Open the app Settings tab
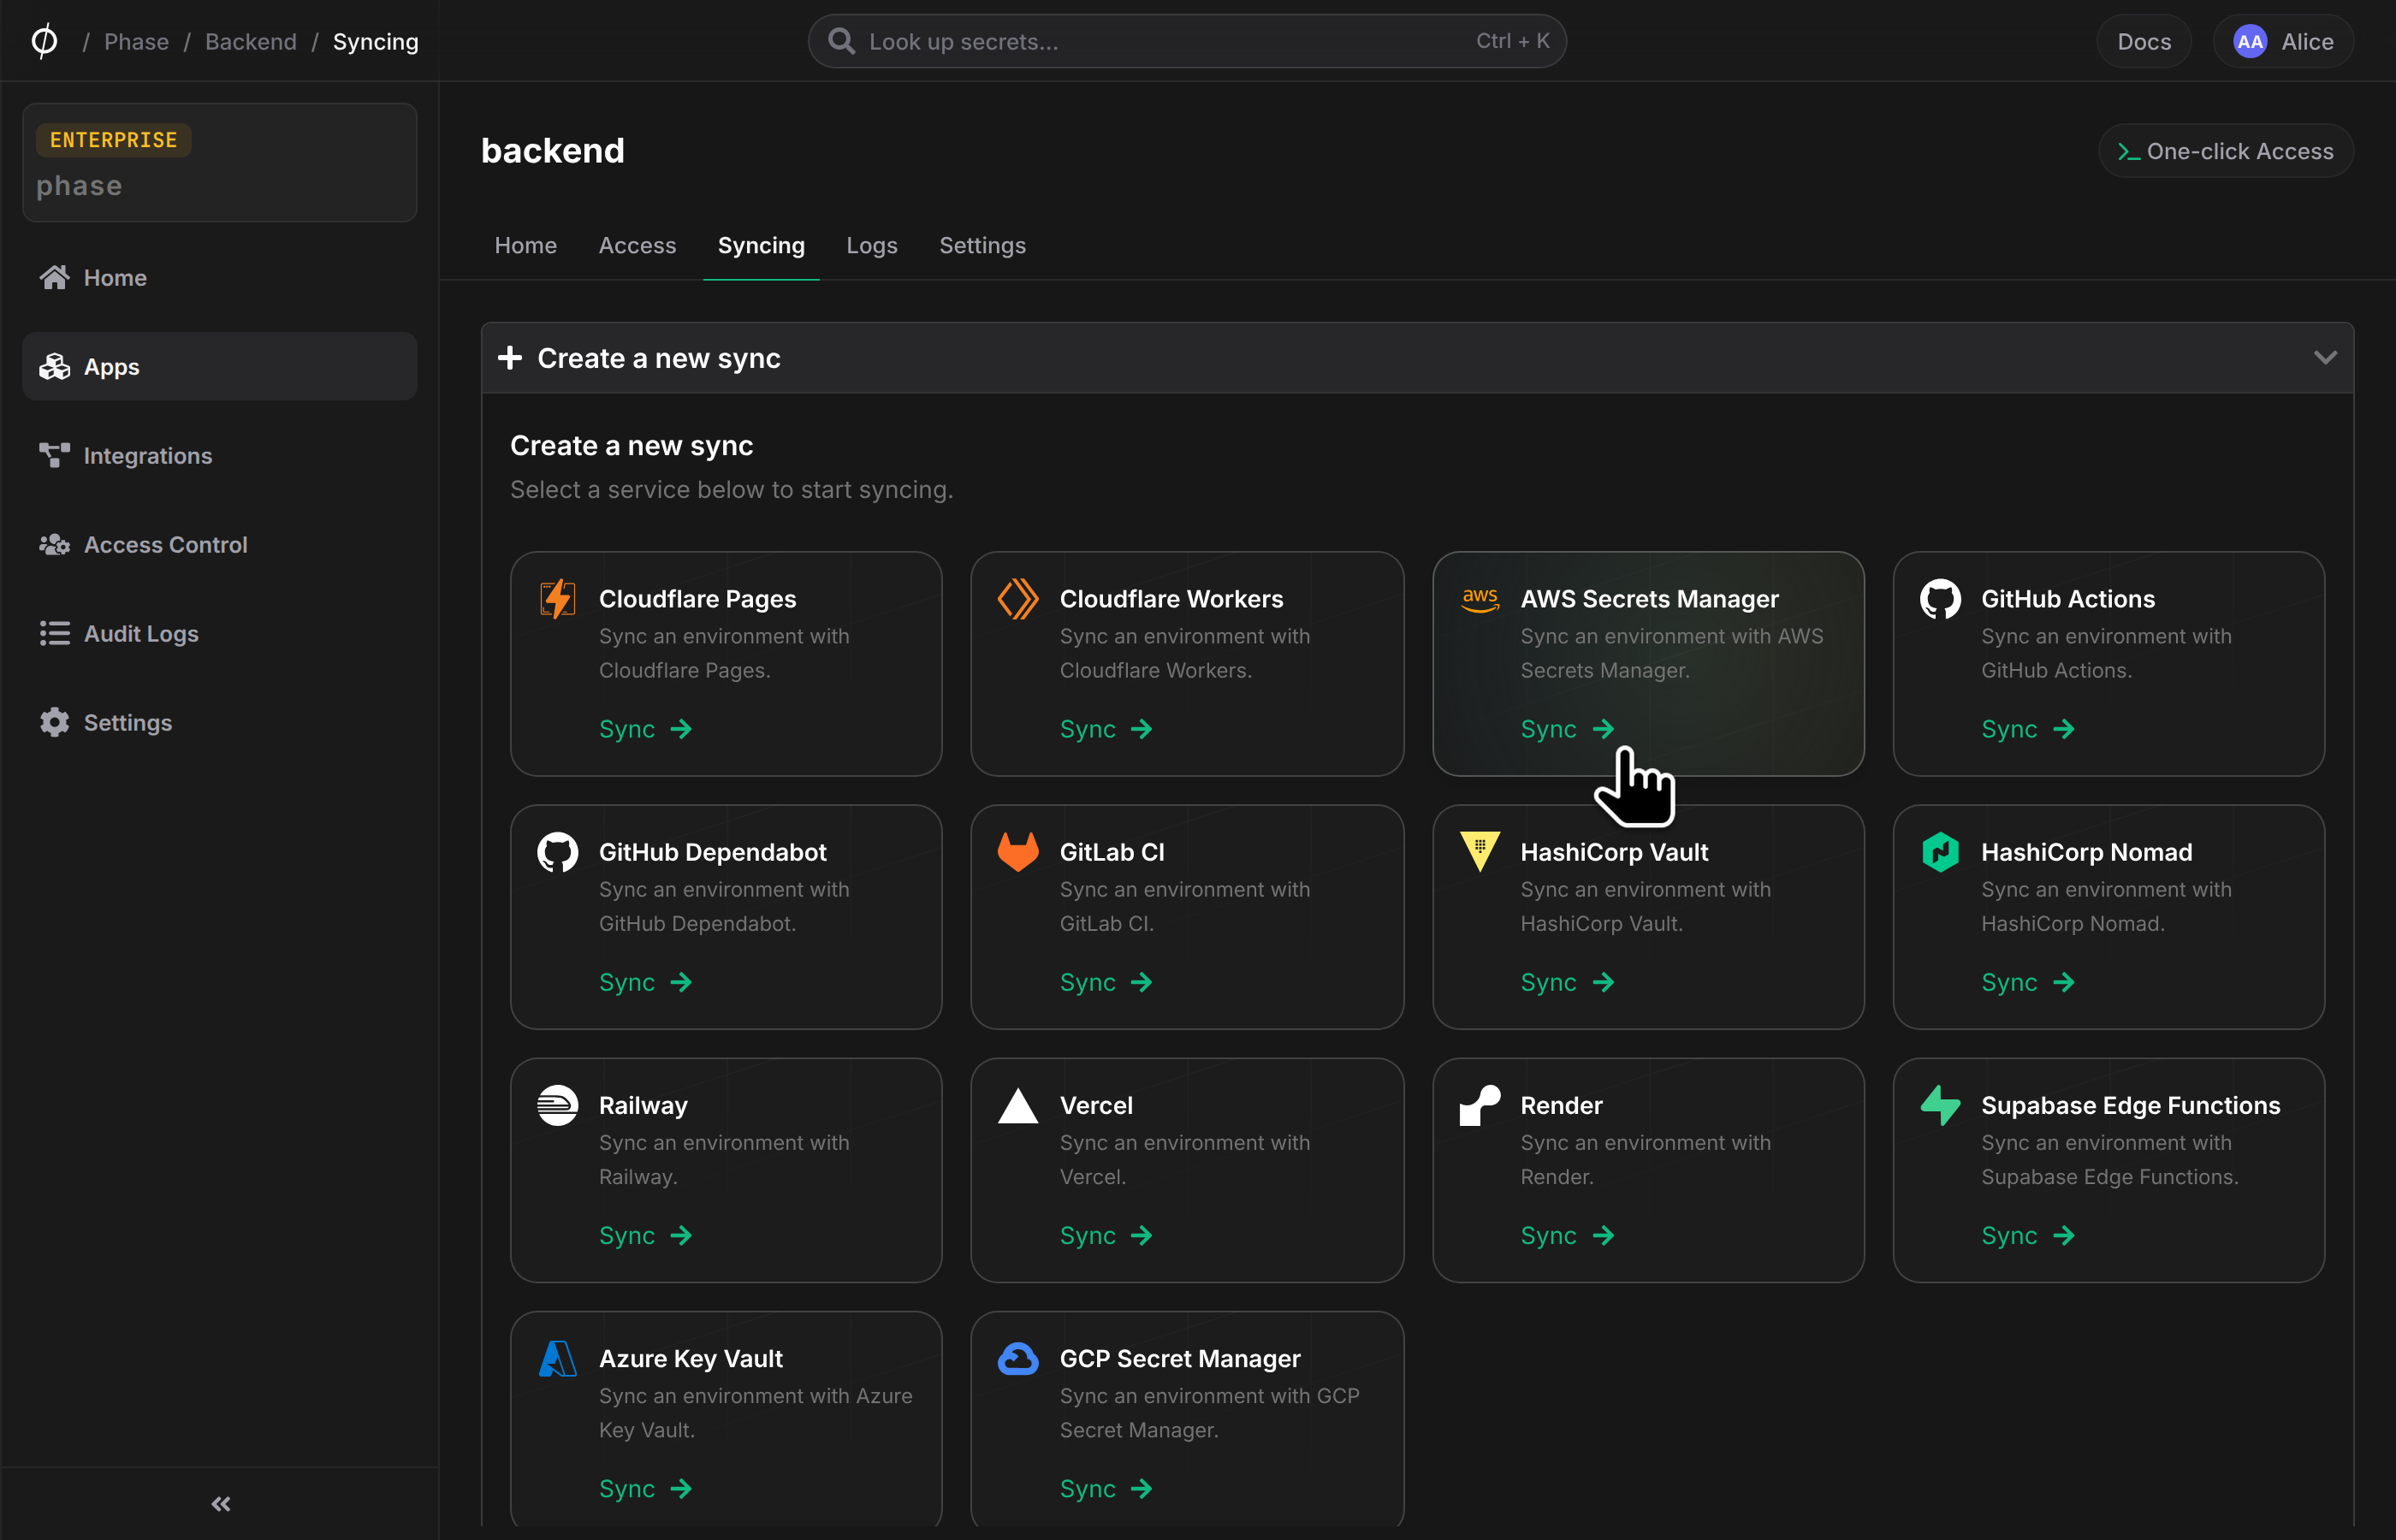2396x1540 pixels. tap(982, 245)
